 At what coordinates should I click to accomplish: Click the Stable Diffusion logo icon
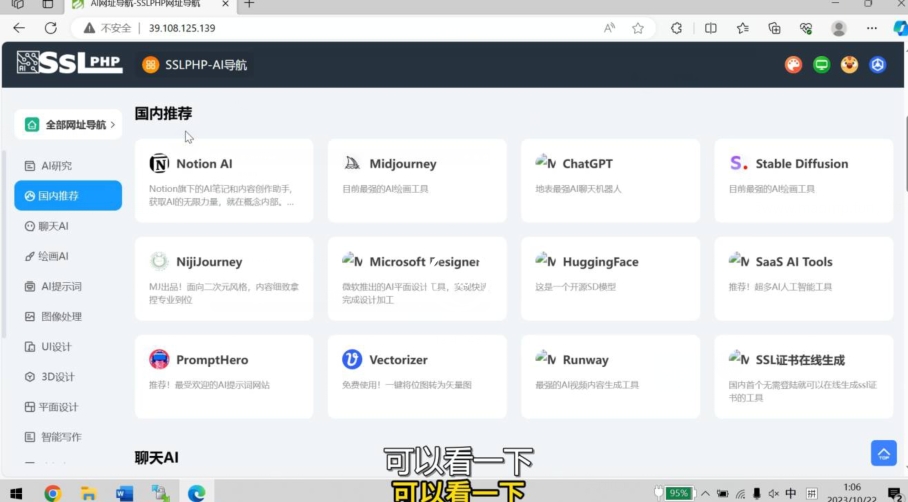click(x=738, y=164)
